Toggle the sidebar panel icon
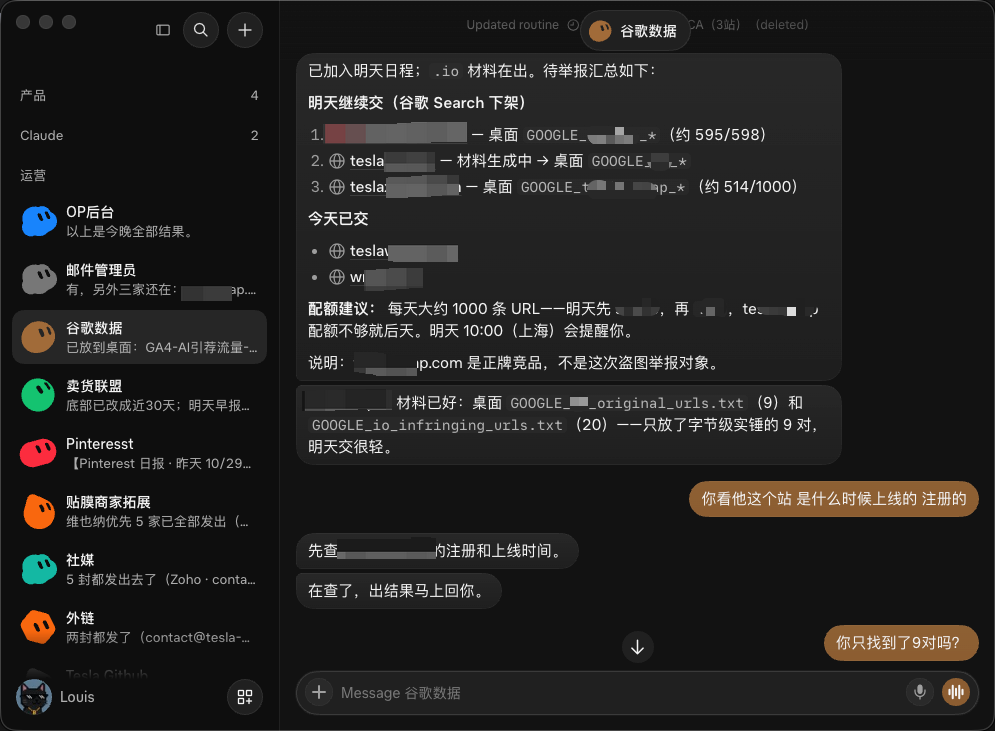Viewport: 995px width, 731px height. click(163, 30)
